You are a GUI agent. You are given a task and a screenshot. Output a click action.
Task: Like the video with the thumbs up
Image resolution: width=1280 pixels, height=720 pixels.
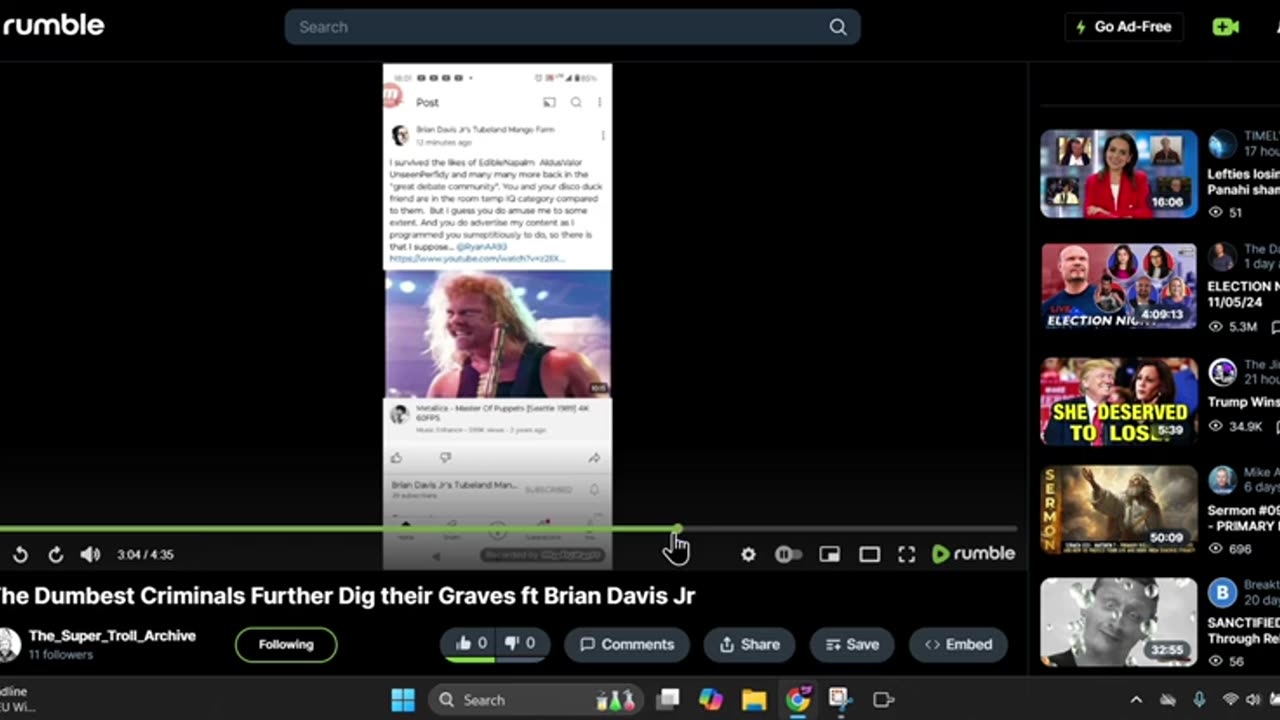[x=471, y=644]
